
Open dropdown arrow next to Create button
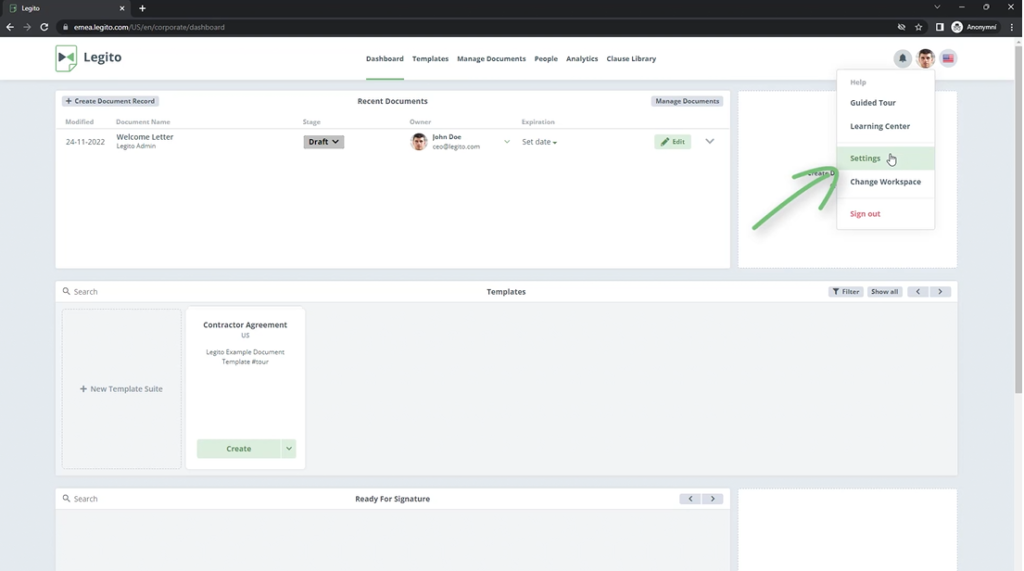pos(289,449)
